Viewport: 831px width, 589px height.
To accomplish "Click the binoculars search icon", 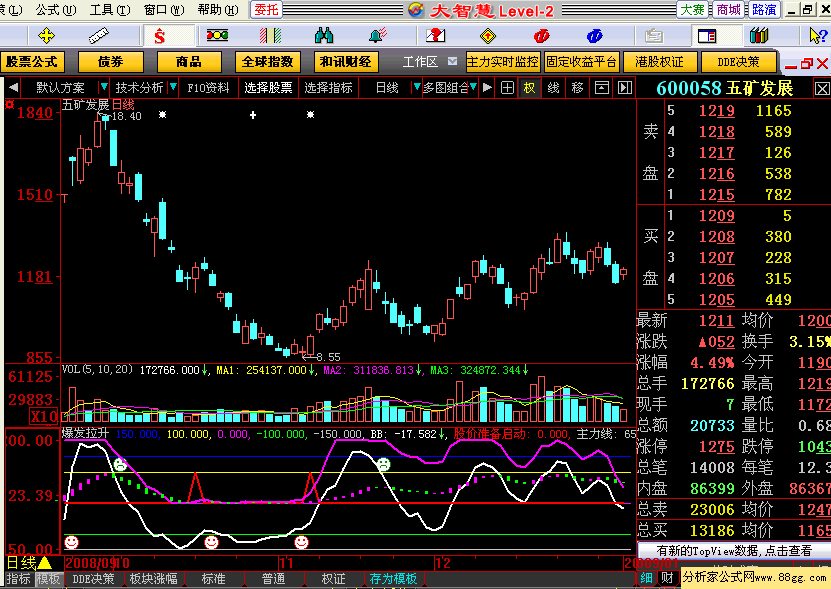I will click(x=324, y=36).
